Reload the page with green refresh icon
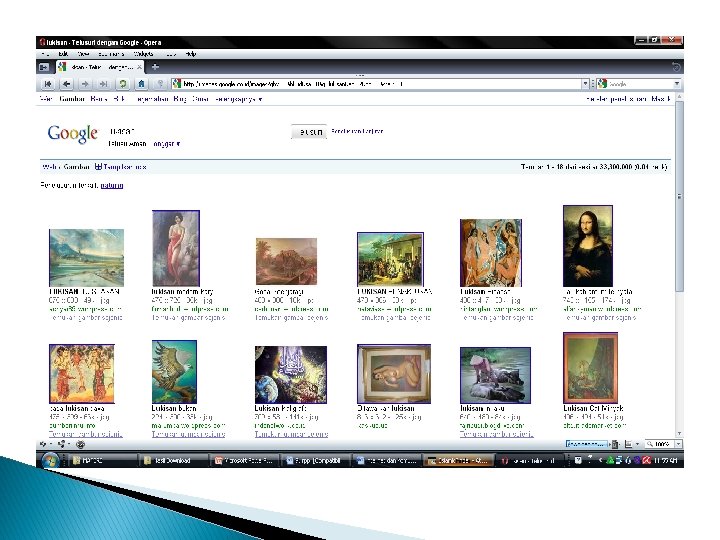 click(x=123, y=84)
